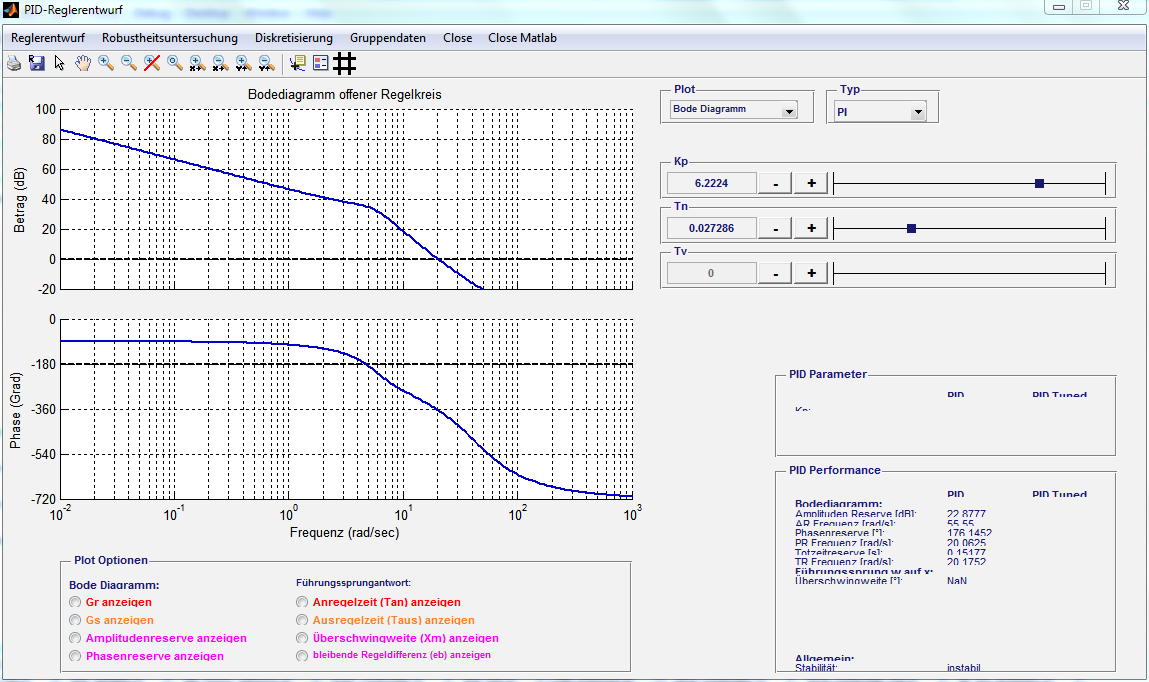Enable 'Gr anzeigen' radio button
The height and width of the screenshot is (682, 1149).
[76, 602]
